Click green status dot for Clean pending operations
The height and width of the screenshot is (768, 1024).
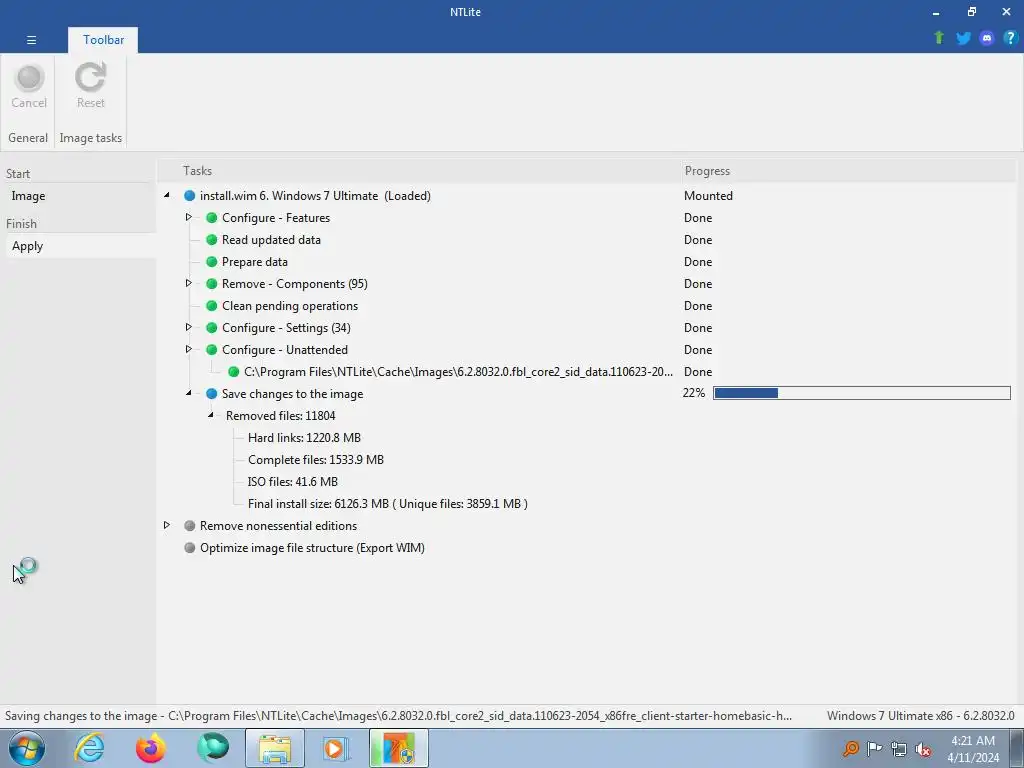(x=212, y=306)
